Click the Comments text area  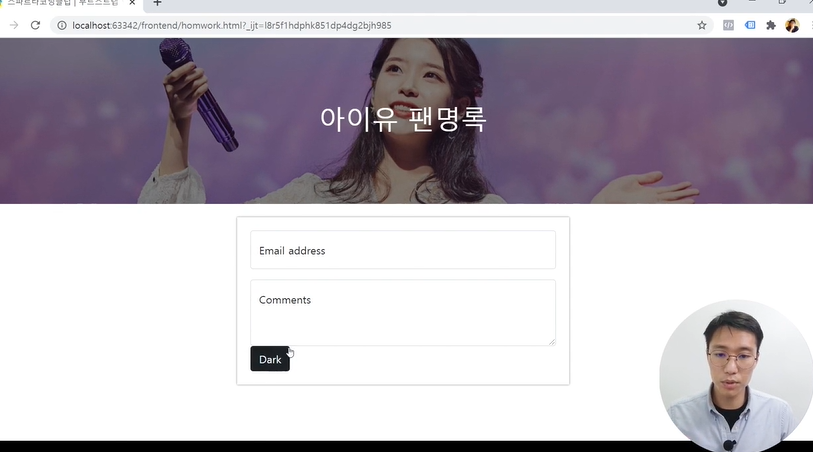(x=403, y=313)
